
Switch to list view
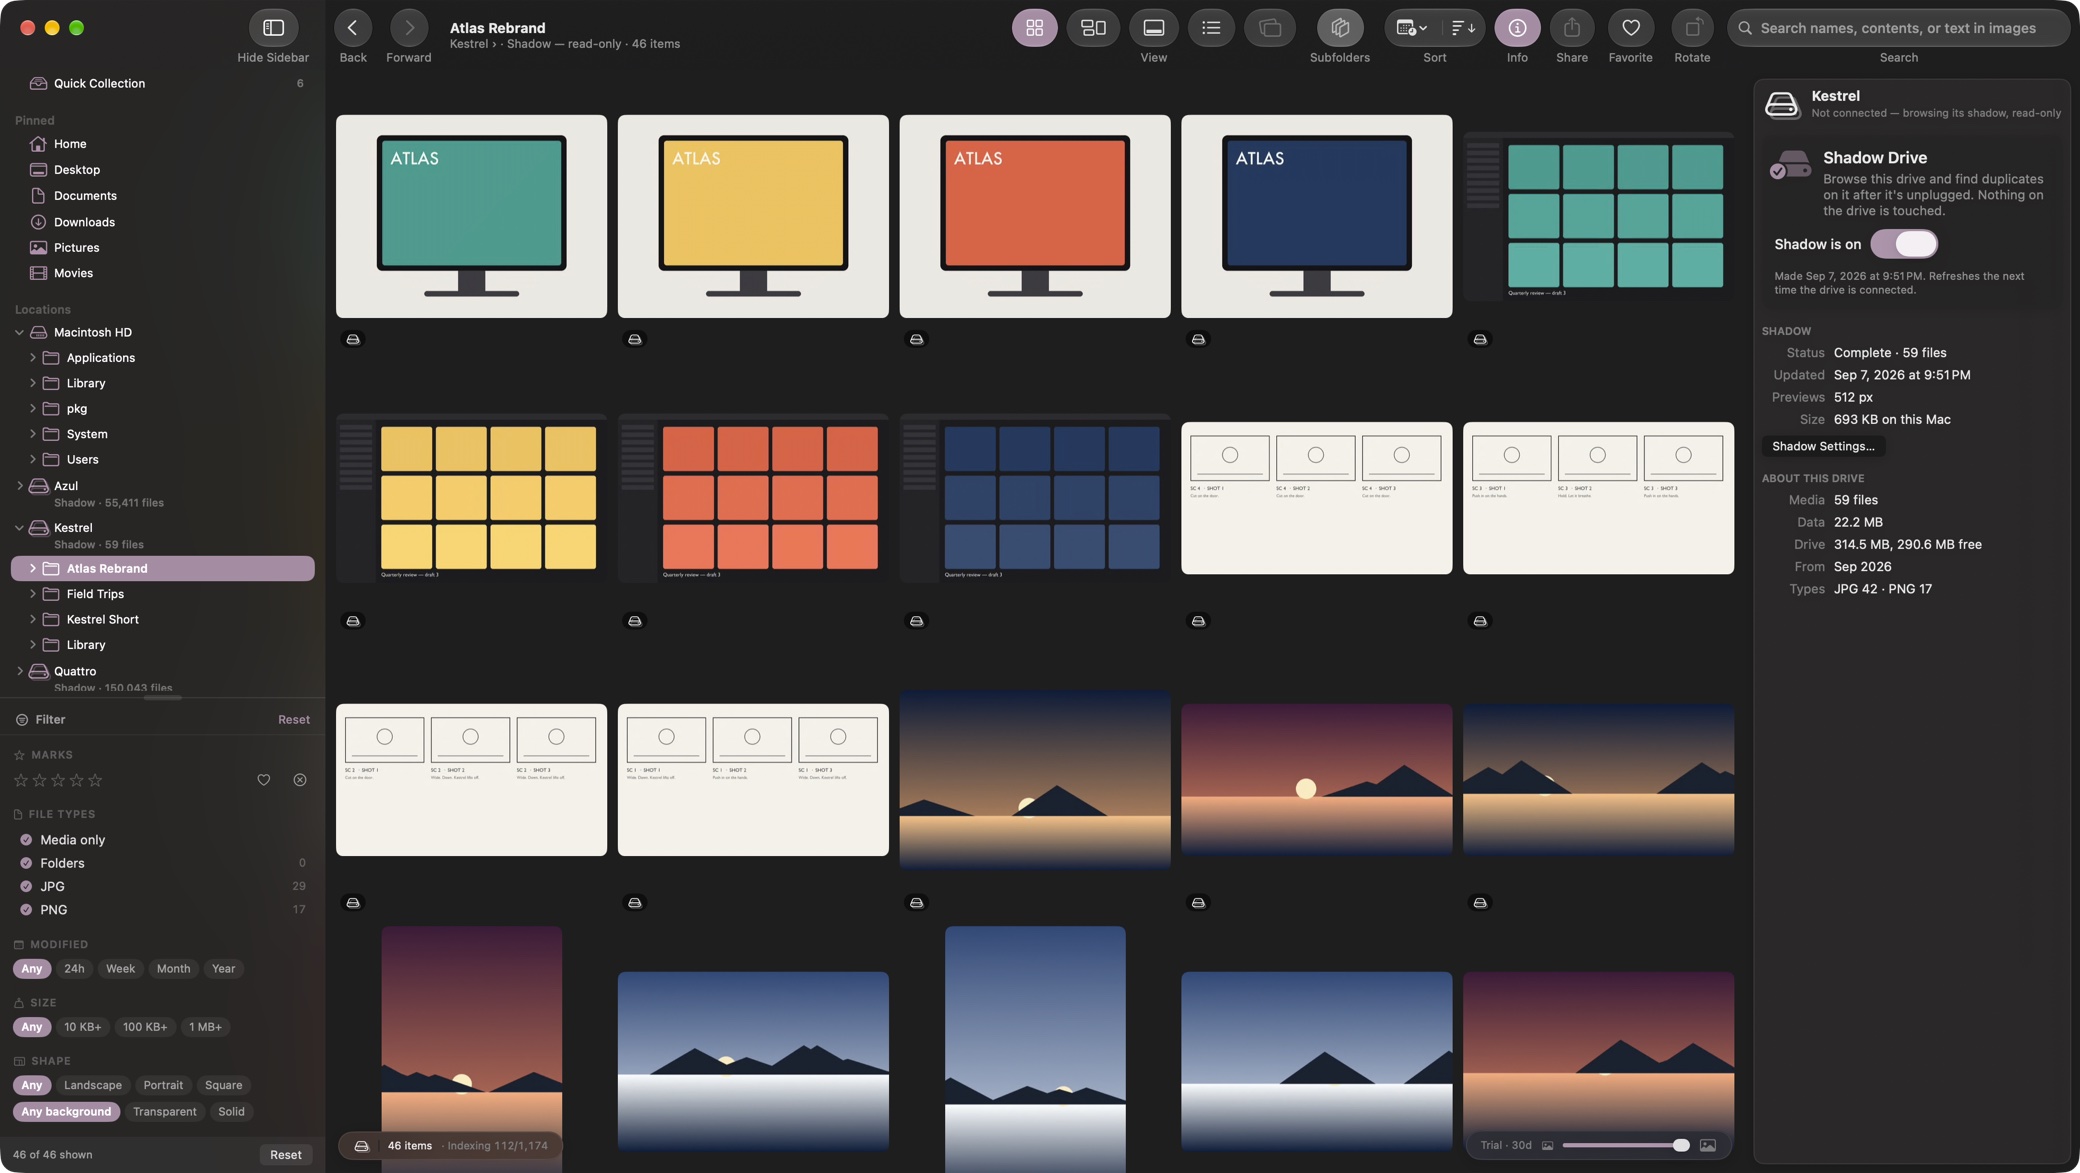point(1211,28)
